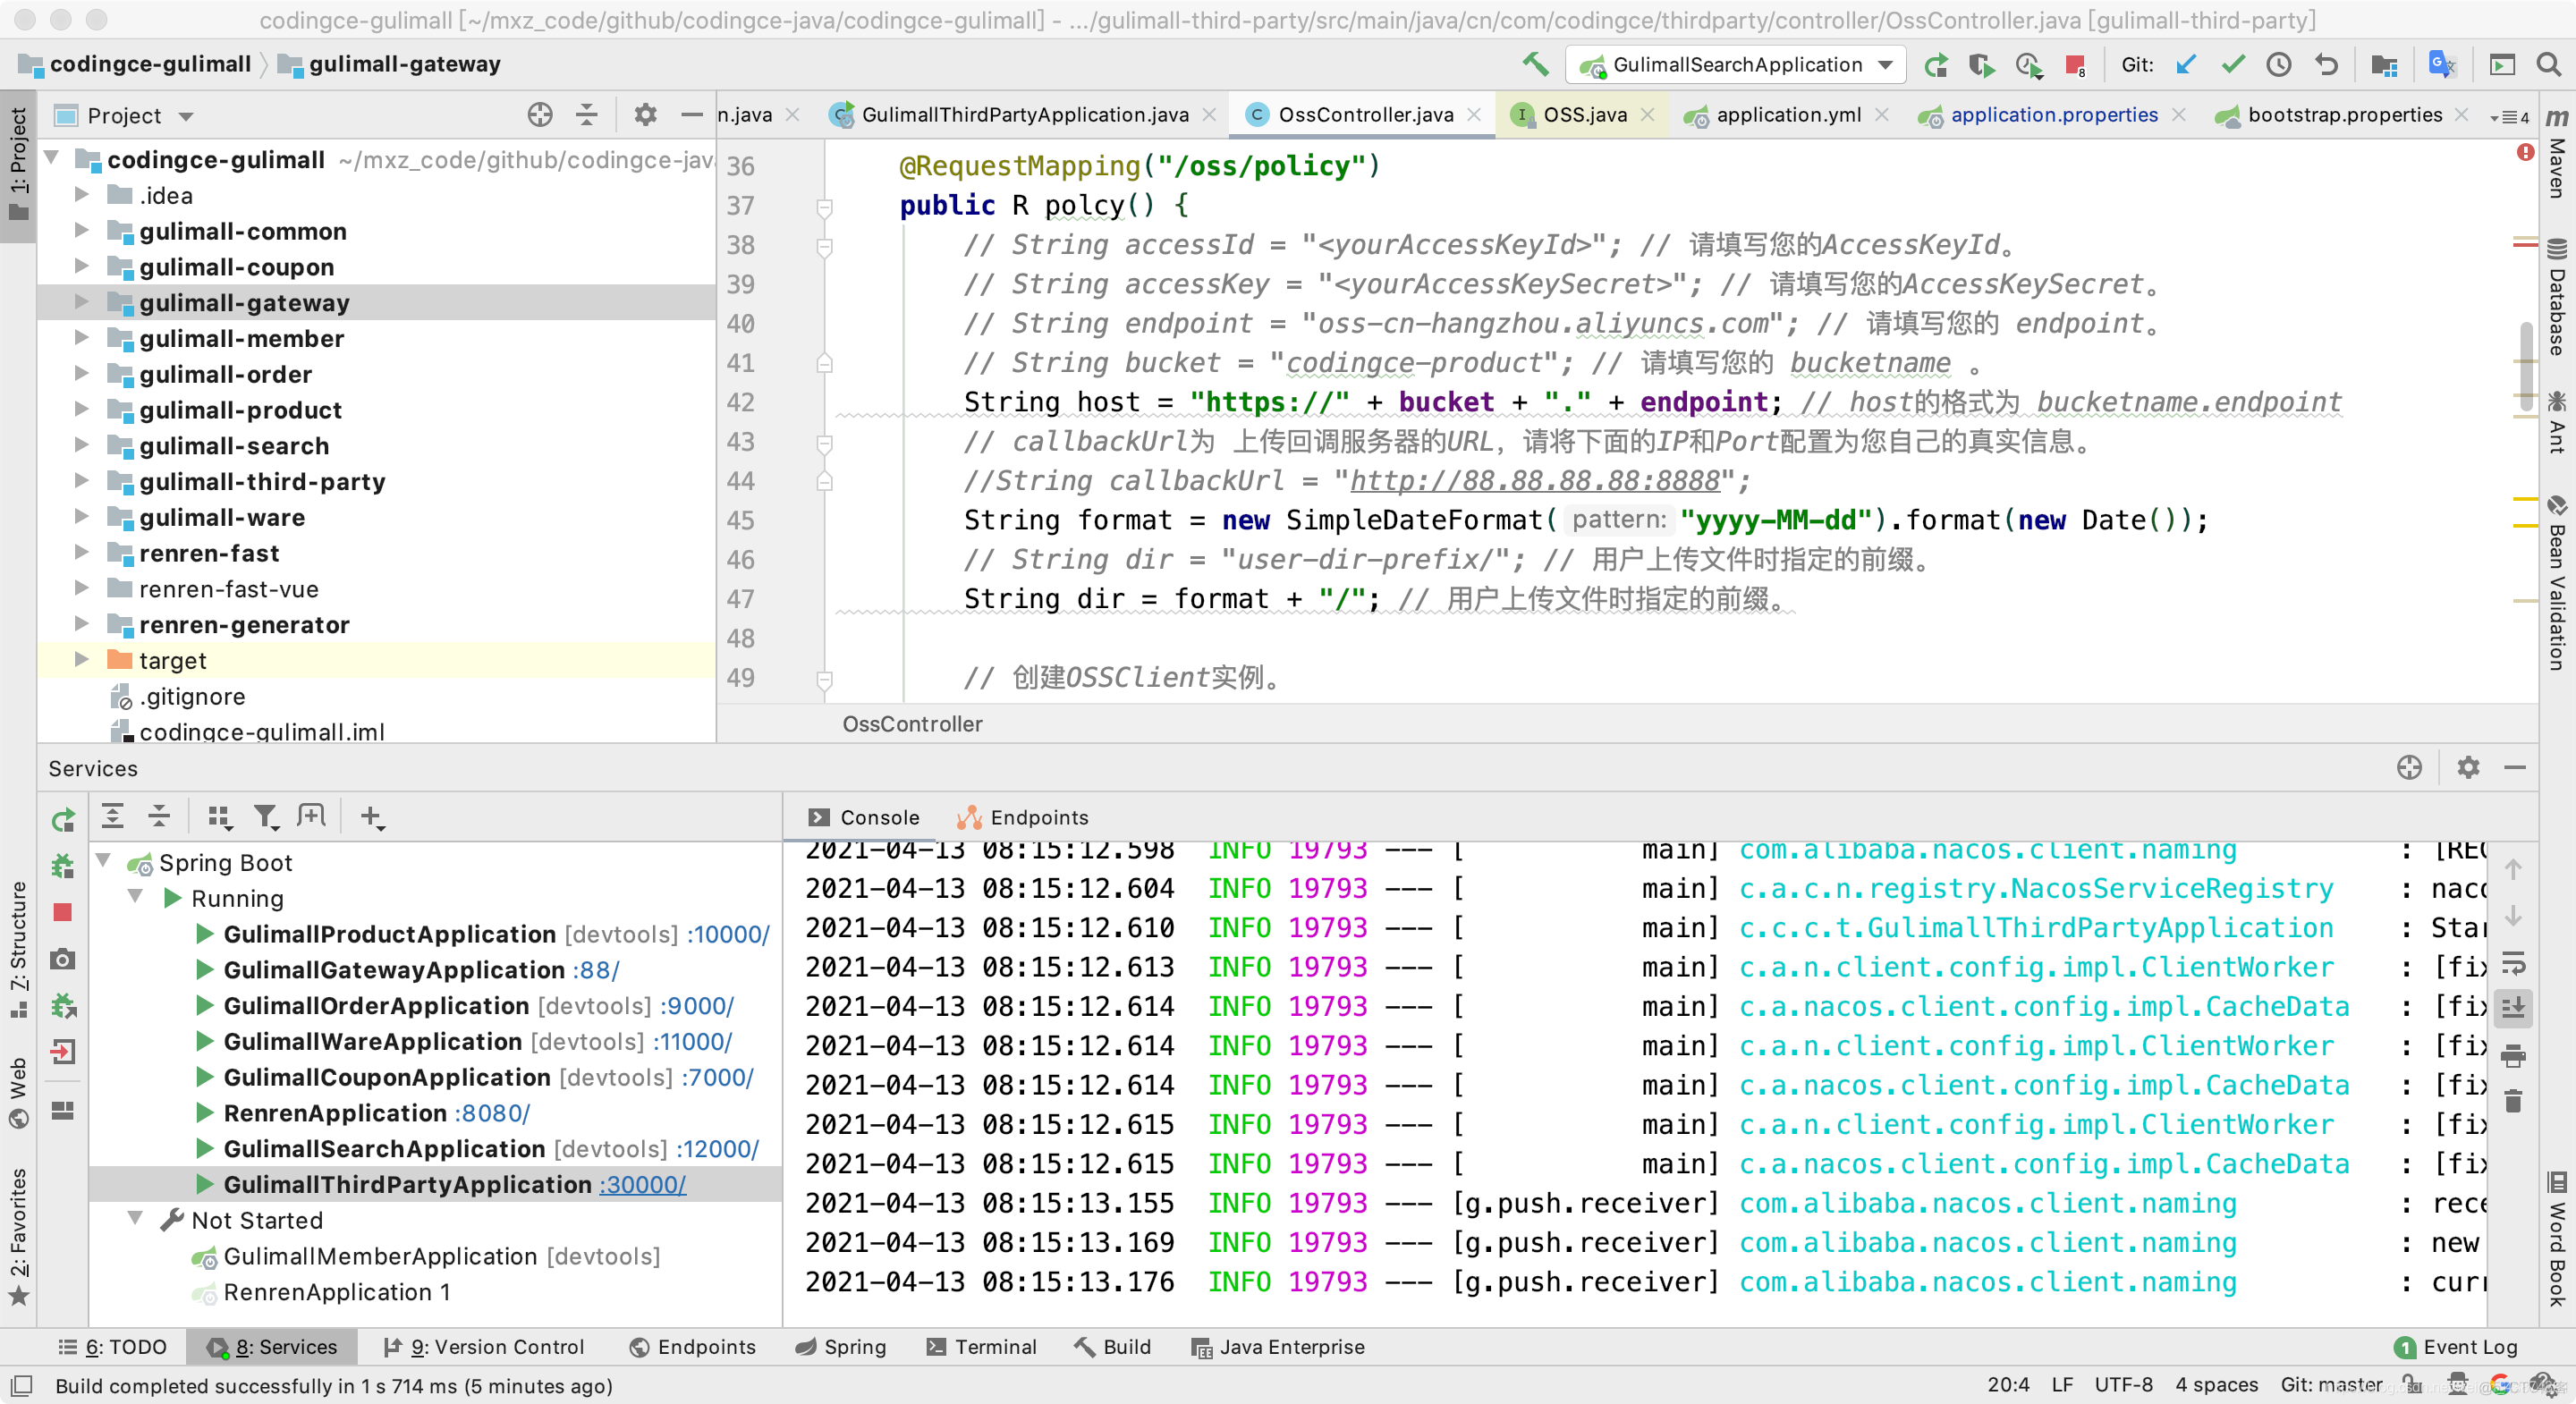Toggle the Ant tool window
The image size is (2576, 1404).
[x=2557, y=422]
